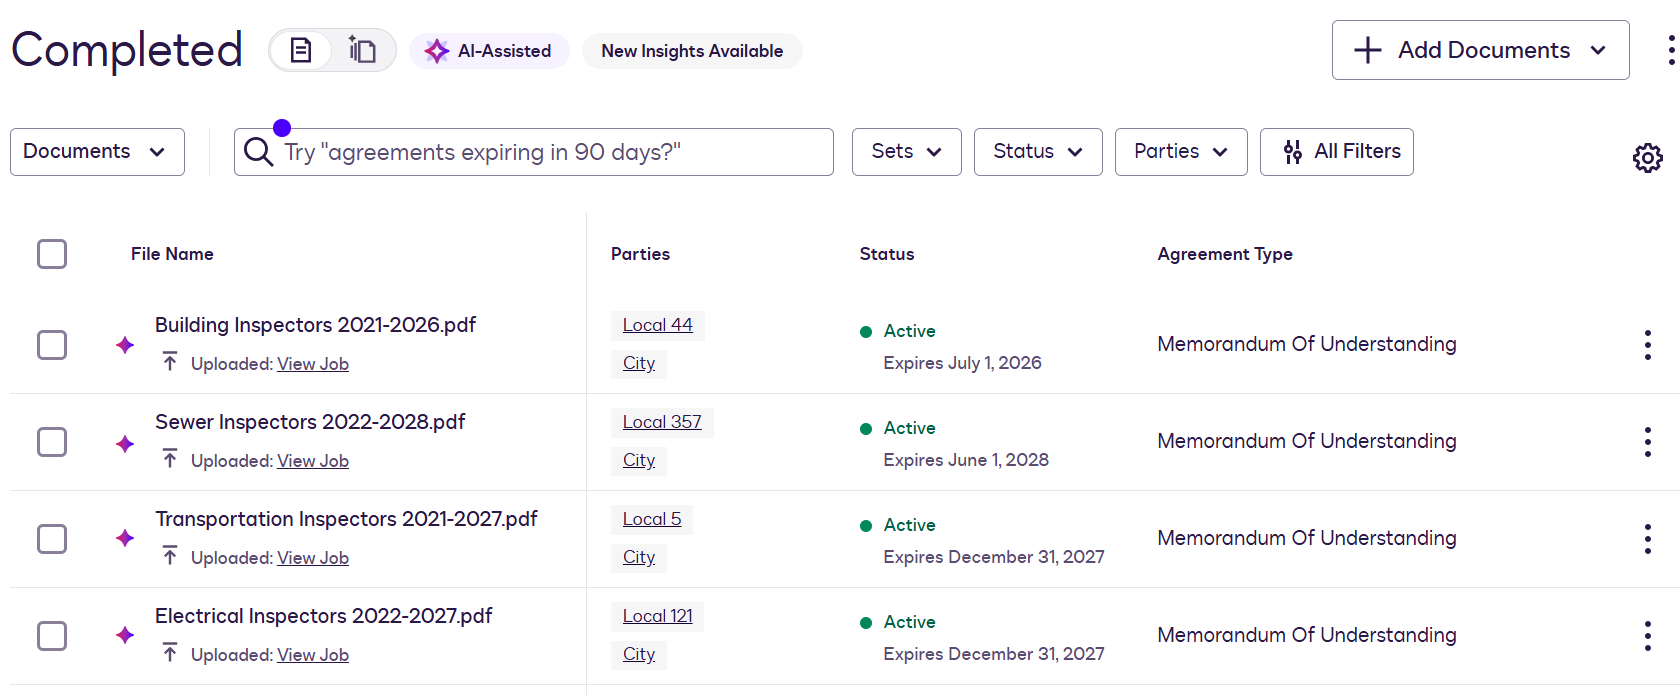Click City party in Building Inspectors row

tap(639, 363)
